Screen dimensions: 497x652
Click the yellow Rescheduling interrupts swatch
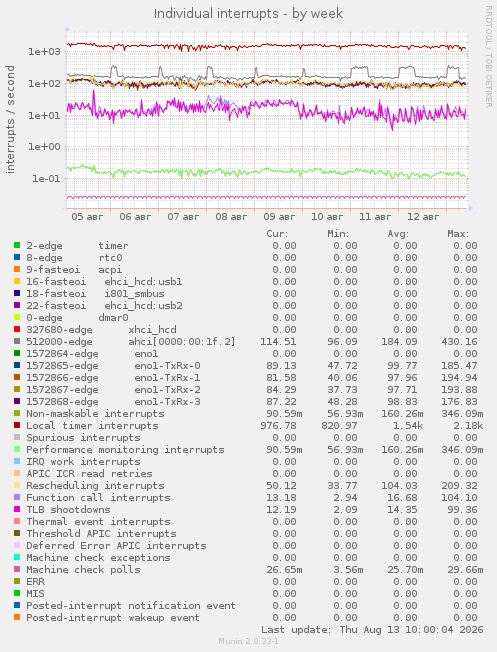point(17,485)
